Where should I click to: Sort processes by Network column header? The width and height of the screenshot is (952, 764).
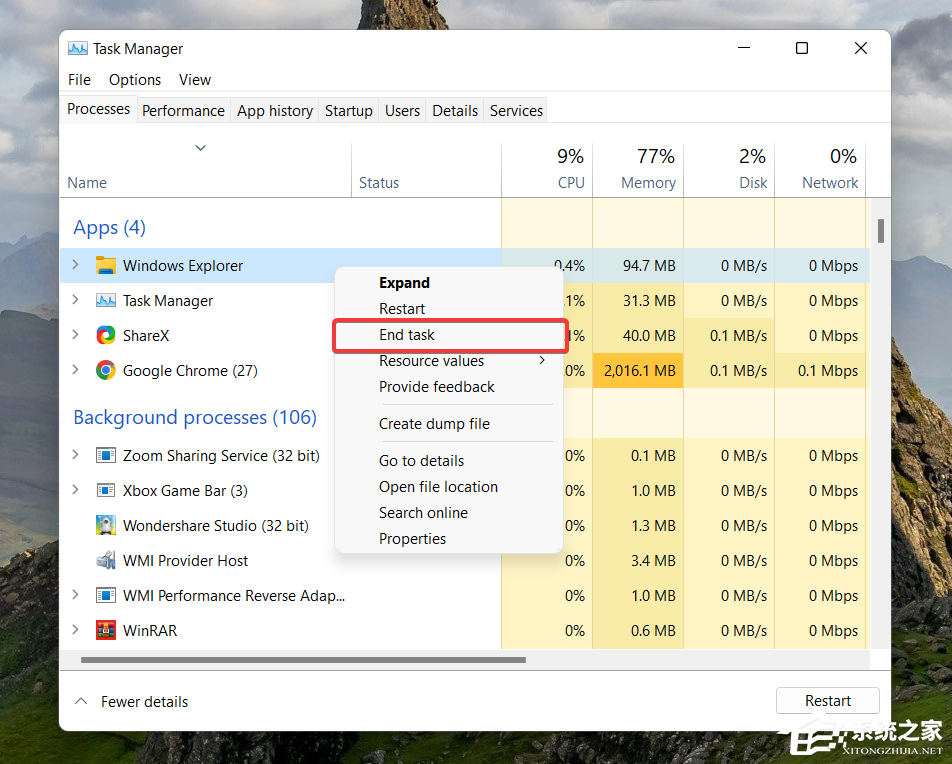point(820,171)
